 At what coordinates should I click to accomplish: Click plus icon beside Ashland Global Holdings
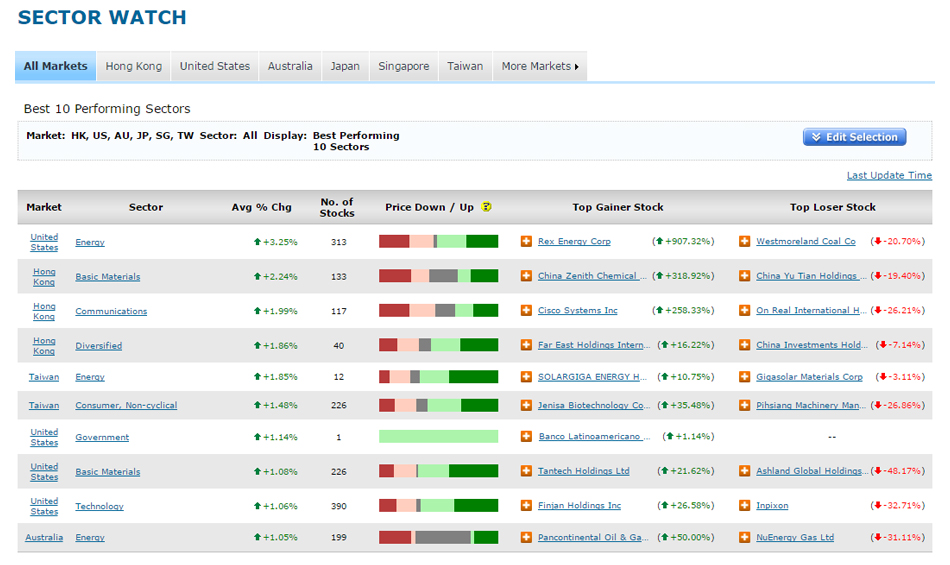tap(744, 471)
